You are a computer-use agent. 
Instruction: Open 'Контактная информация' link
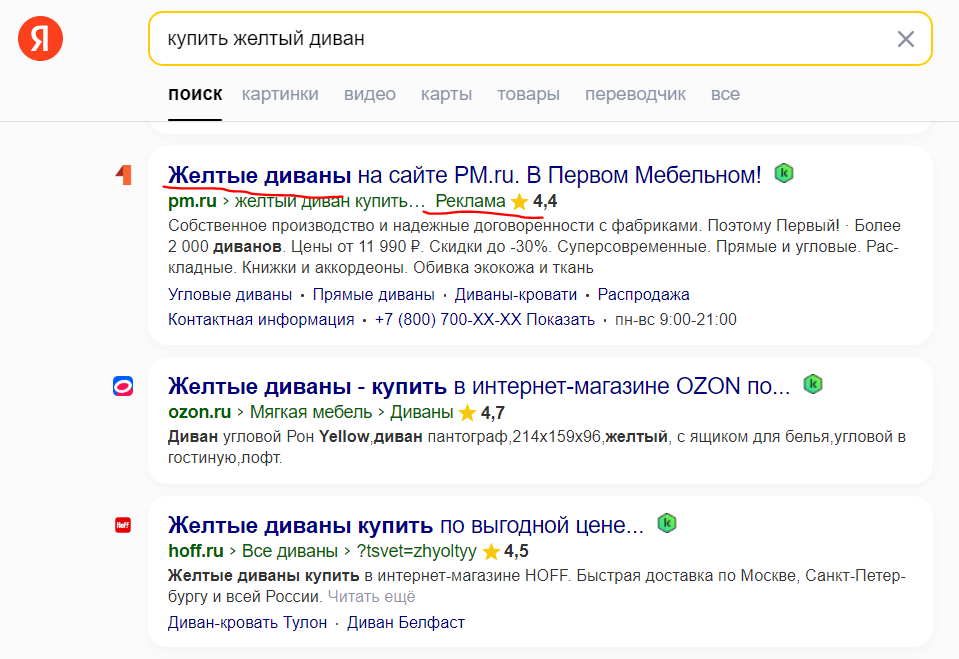(x=261, y=319)
